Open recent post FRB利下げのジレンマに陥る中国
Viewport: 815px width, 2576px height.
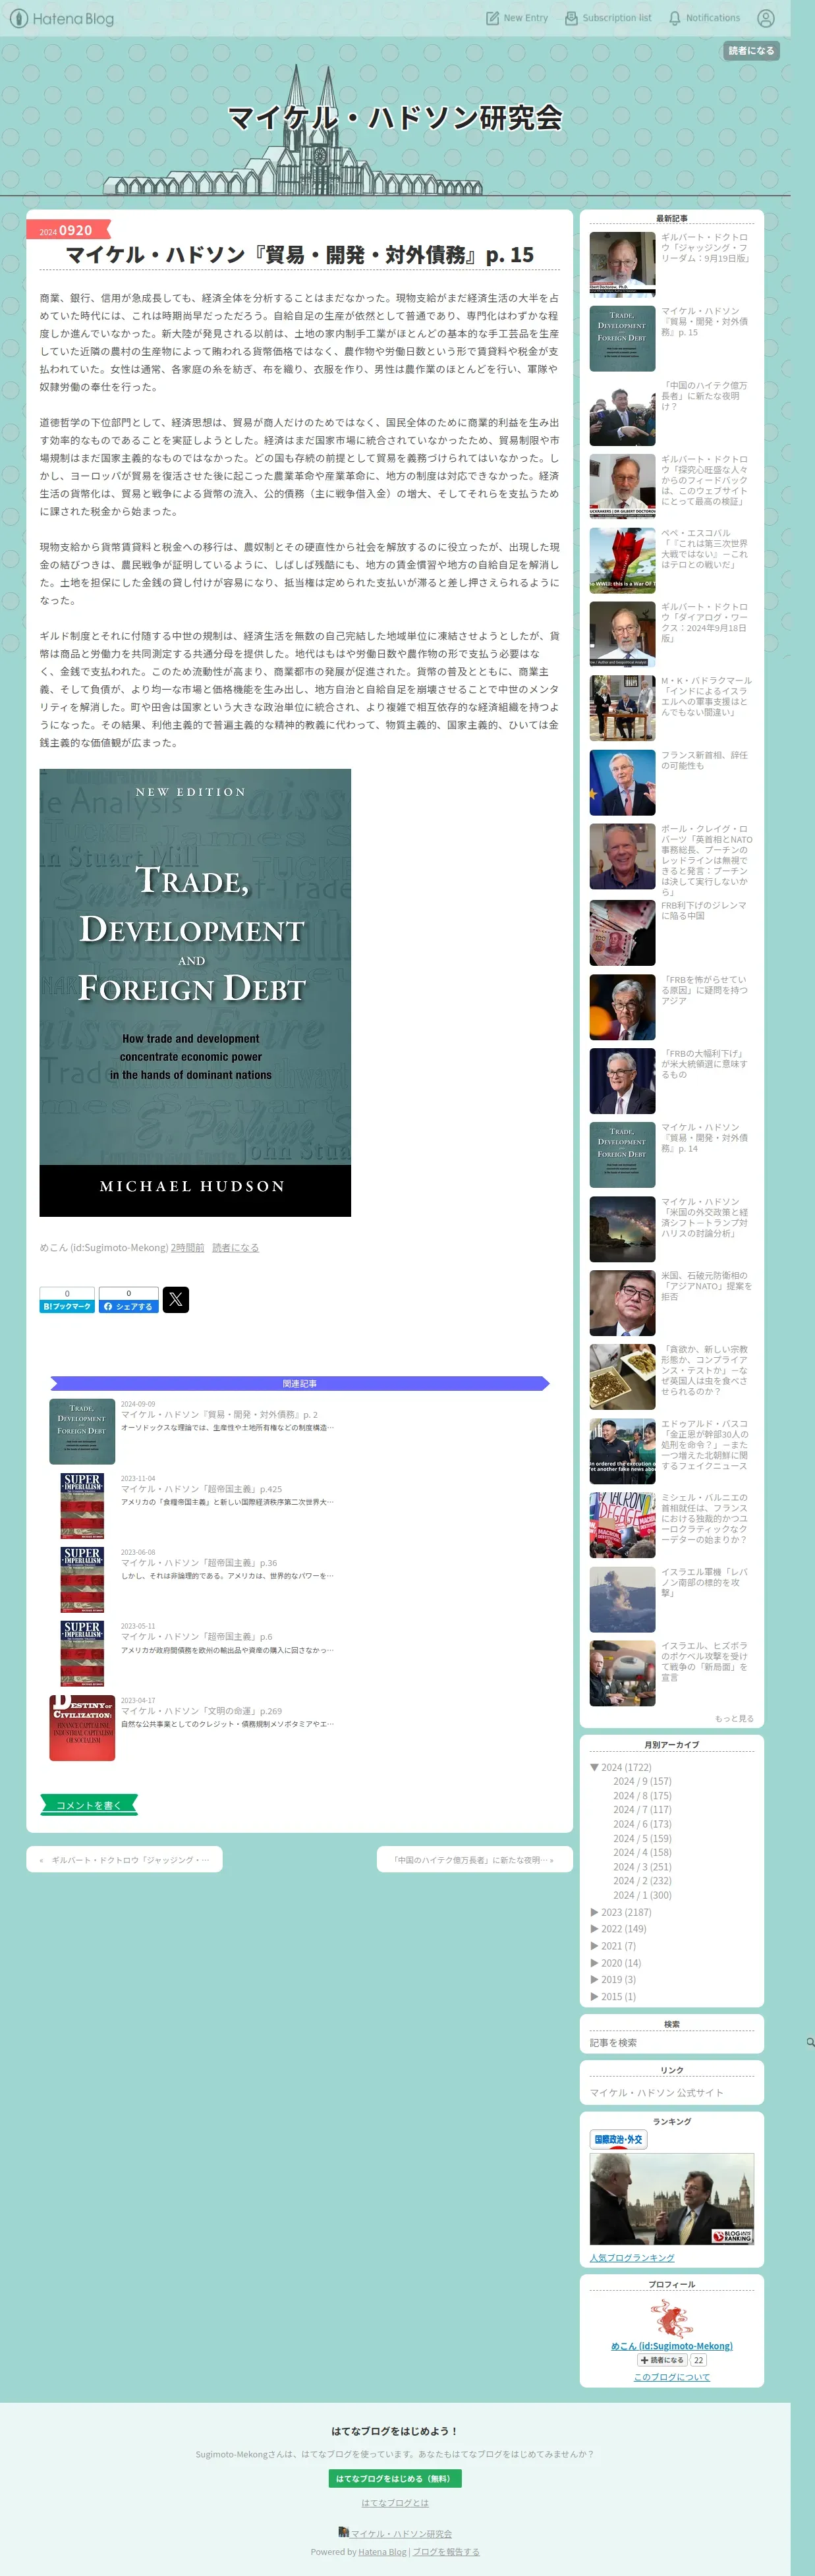tap(703, 910)
